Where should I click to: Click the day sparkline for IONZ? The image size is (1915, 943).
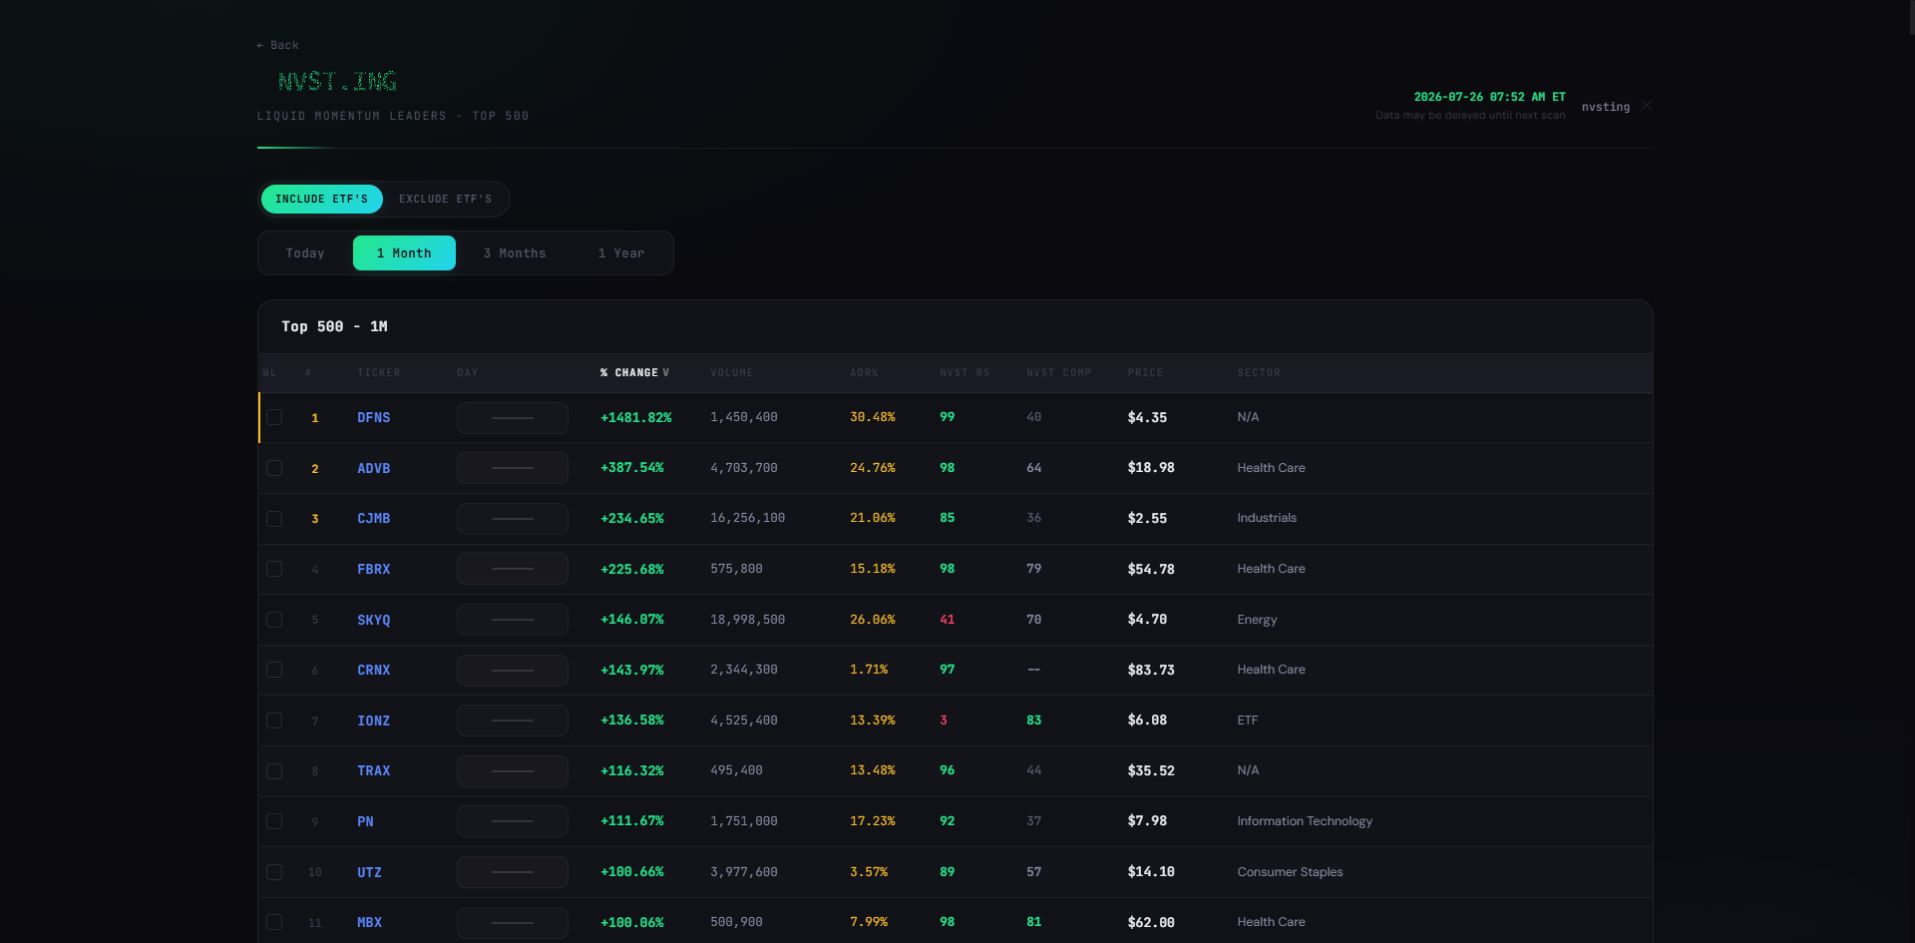point(512,720)
